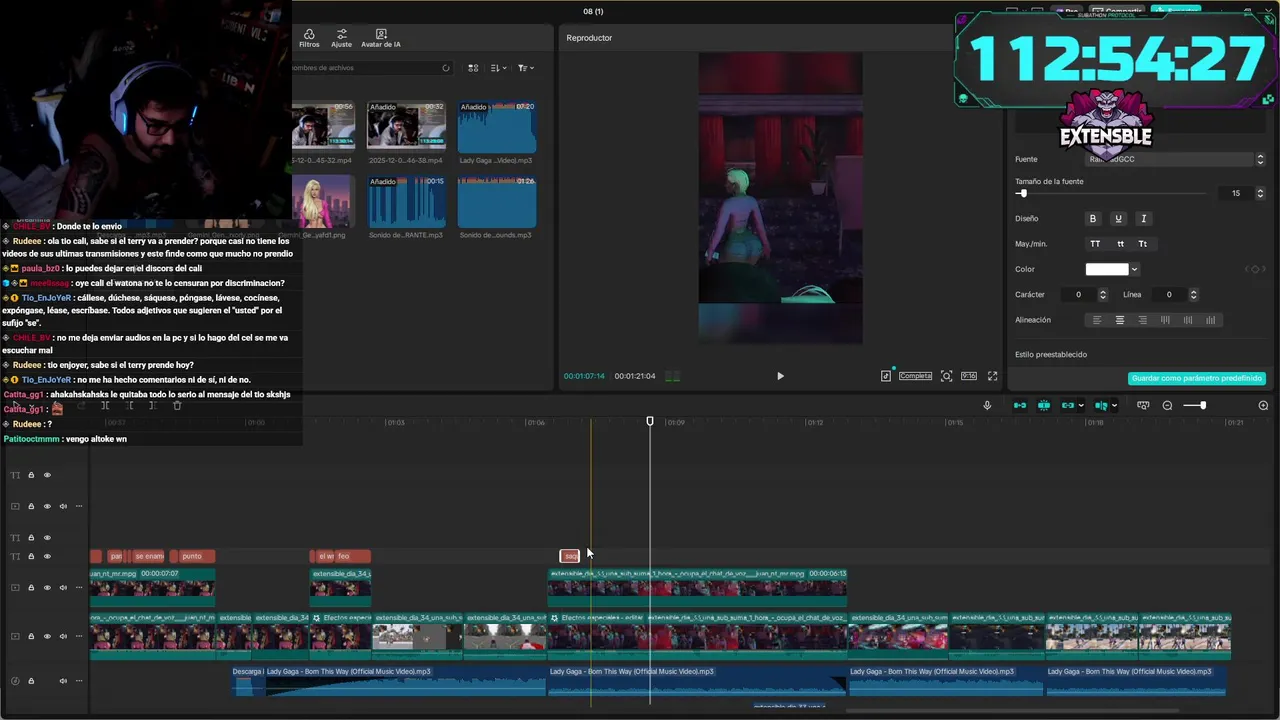
Task: Click the zoom-to-fit preview icon
Action: [x=946, y=376]
